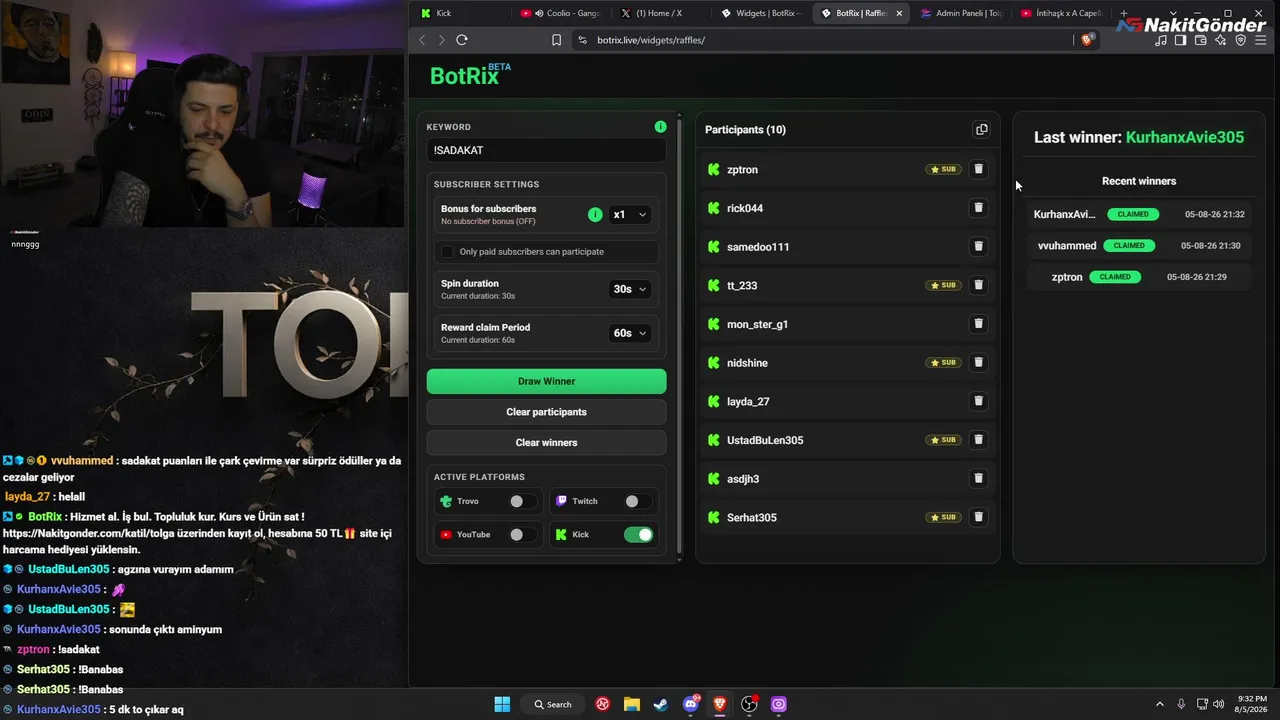Click the subscriber bonus info icon
The height and width of the screenshot is (720, 1280).
595,214
